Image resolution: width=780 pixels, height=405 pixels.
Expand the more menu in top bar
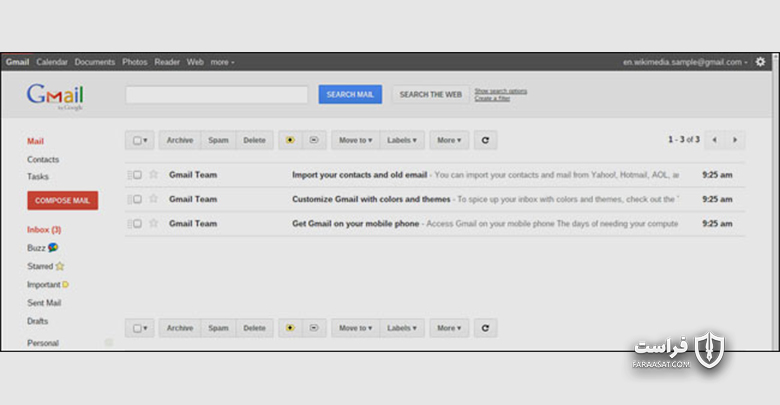(x=222, y=62)
